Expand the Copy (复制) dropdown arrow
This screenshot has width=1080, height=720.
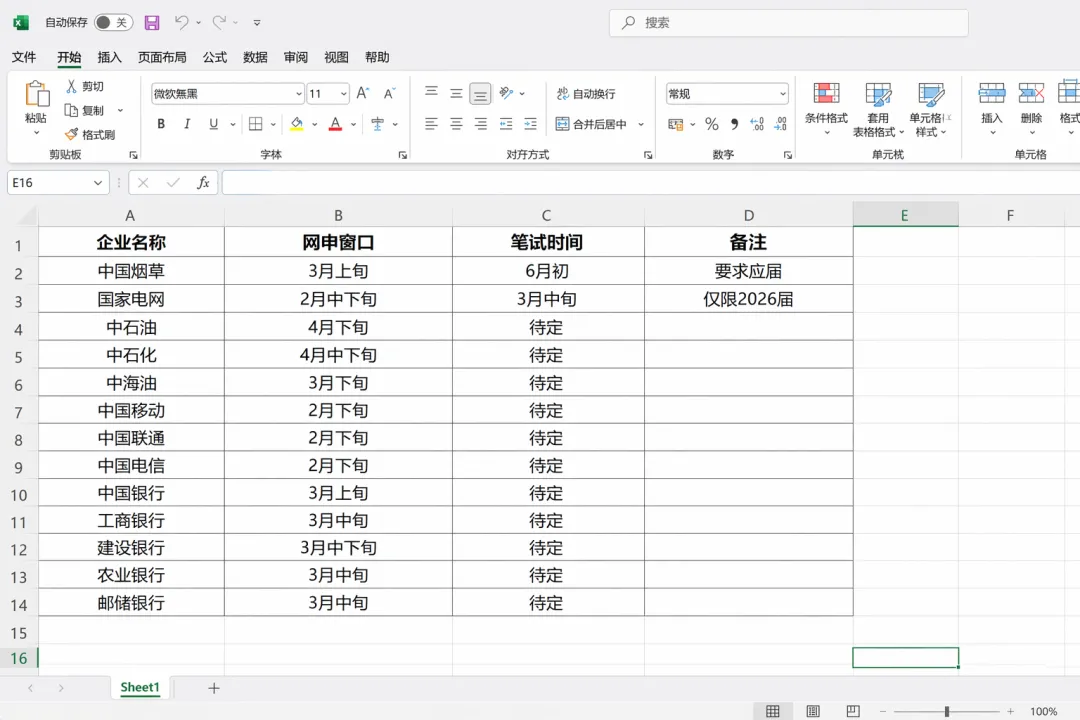(121, 110)
